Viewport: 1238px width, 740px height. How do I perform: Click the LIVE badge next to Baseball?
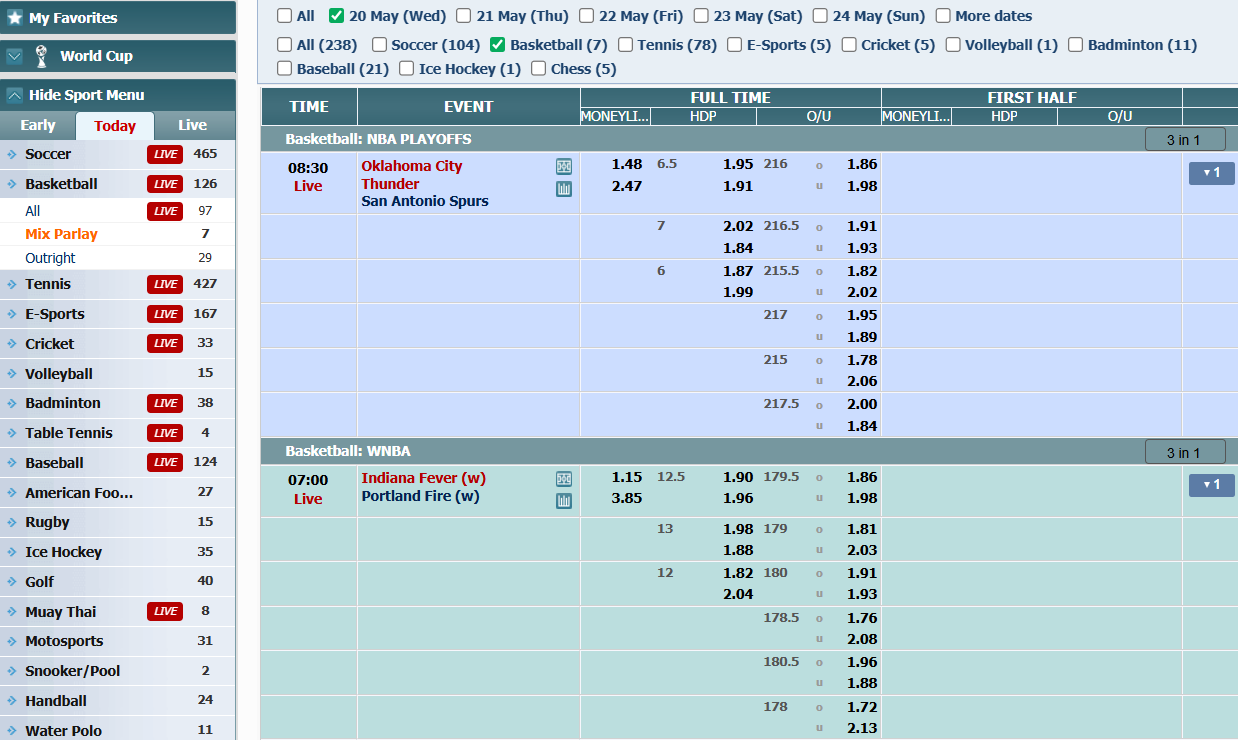165,462
